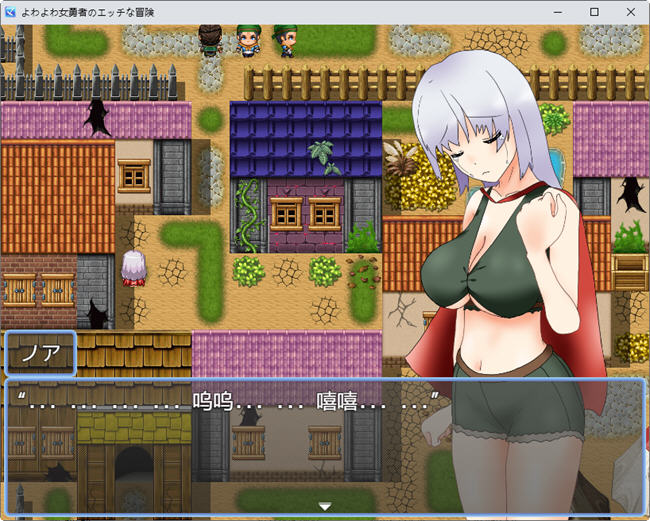Click the left window of the purple house
The width and height of the screenshot is (650, 521).
click(286, 212)
